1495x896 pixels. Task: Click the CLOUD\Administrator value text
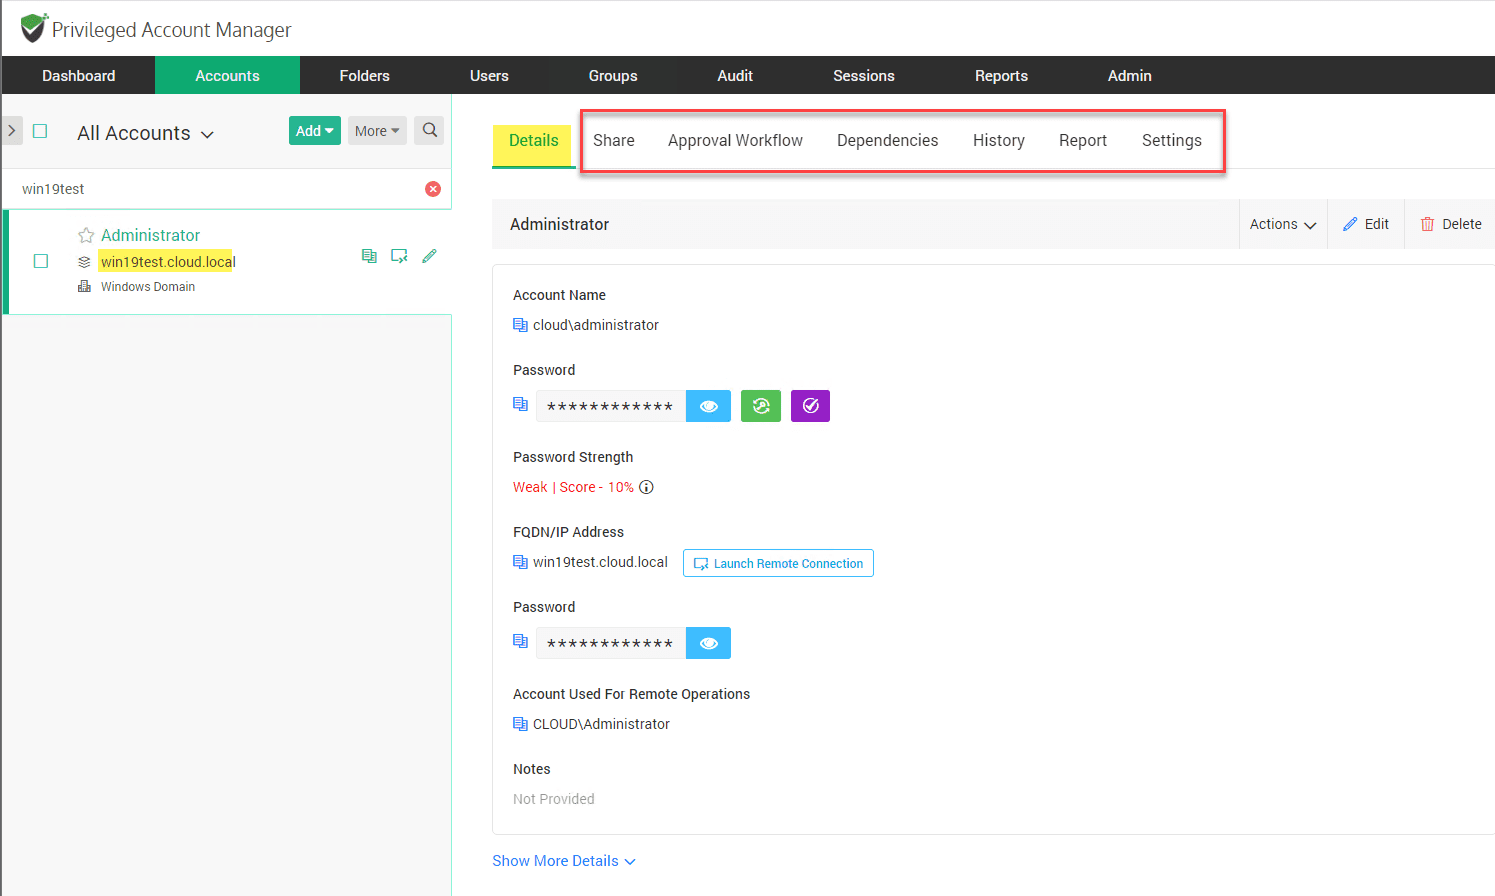pos(601,724)
